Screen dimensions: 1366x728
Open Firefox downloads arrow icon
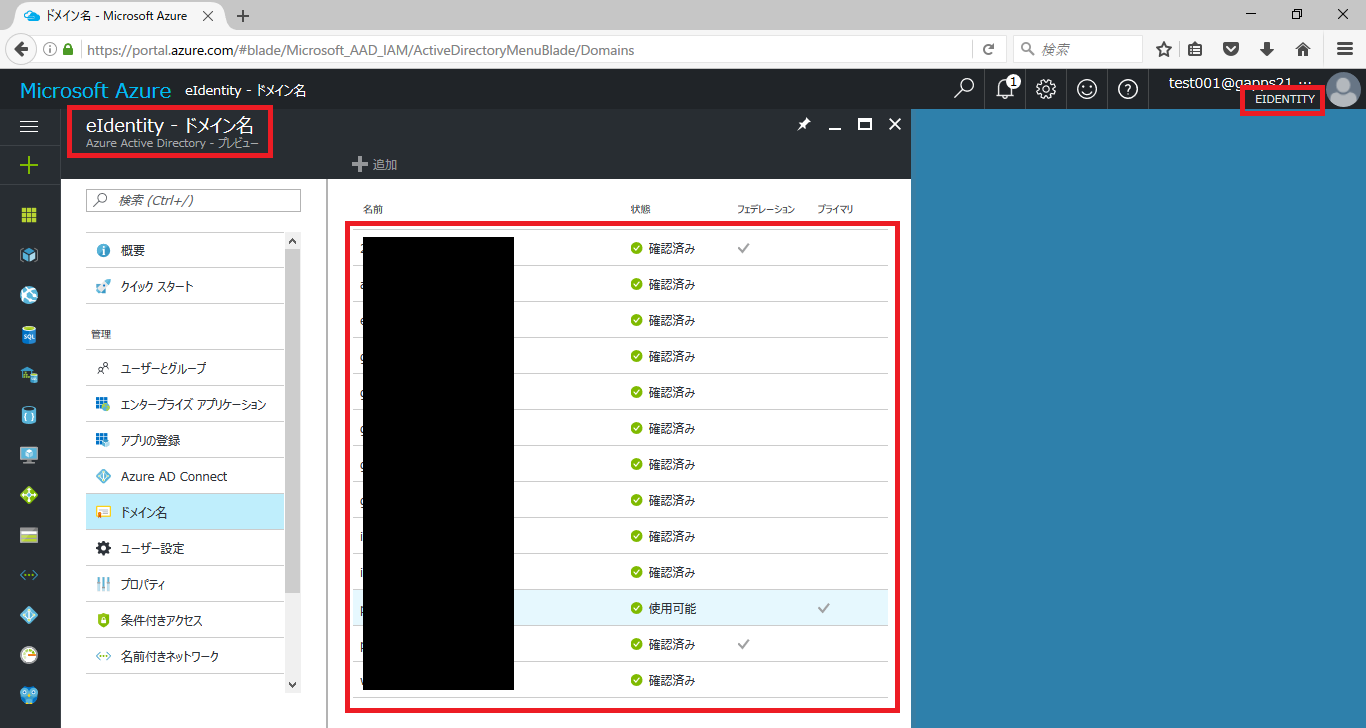[1267, 49]
